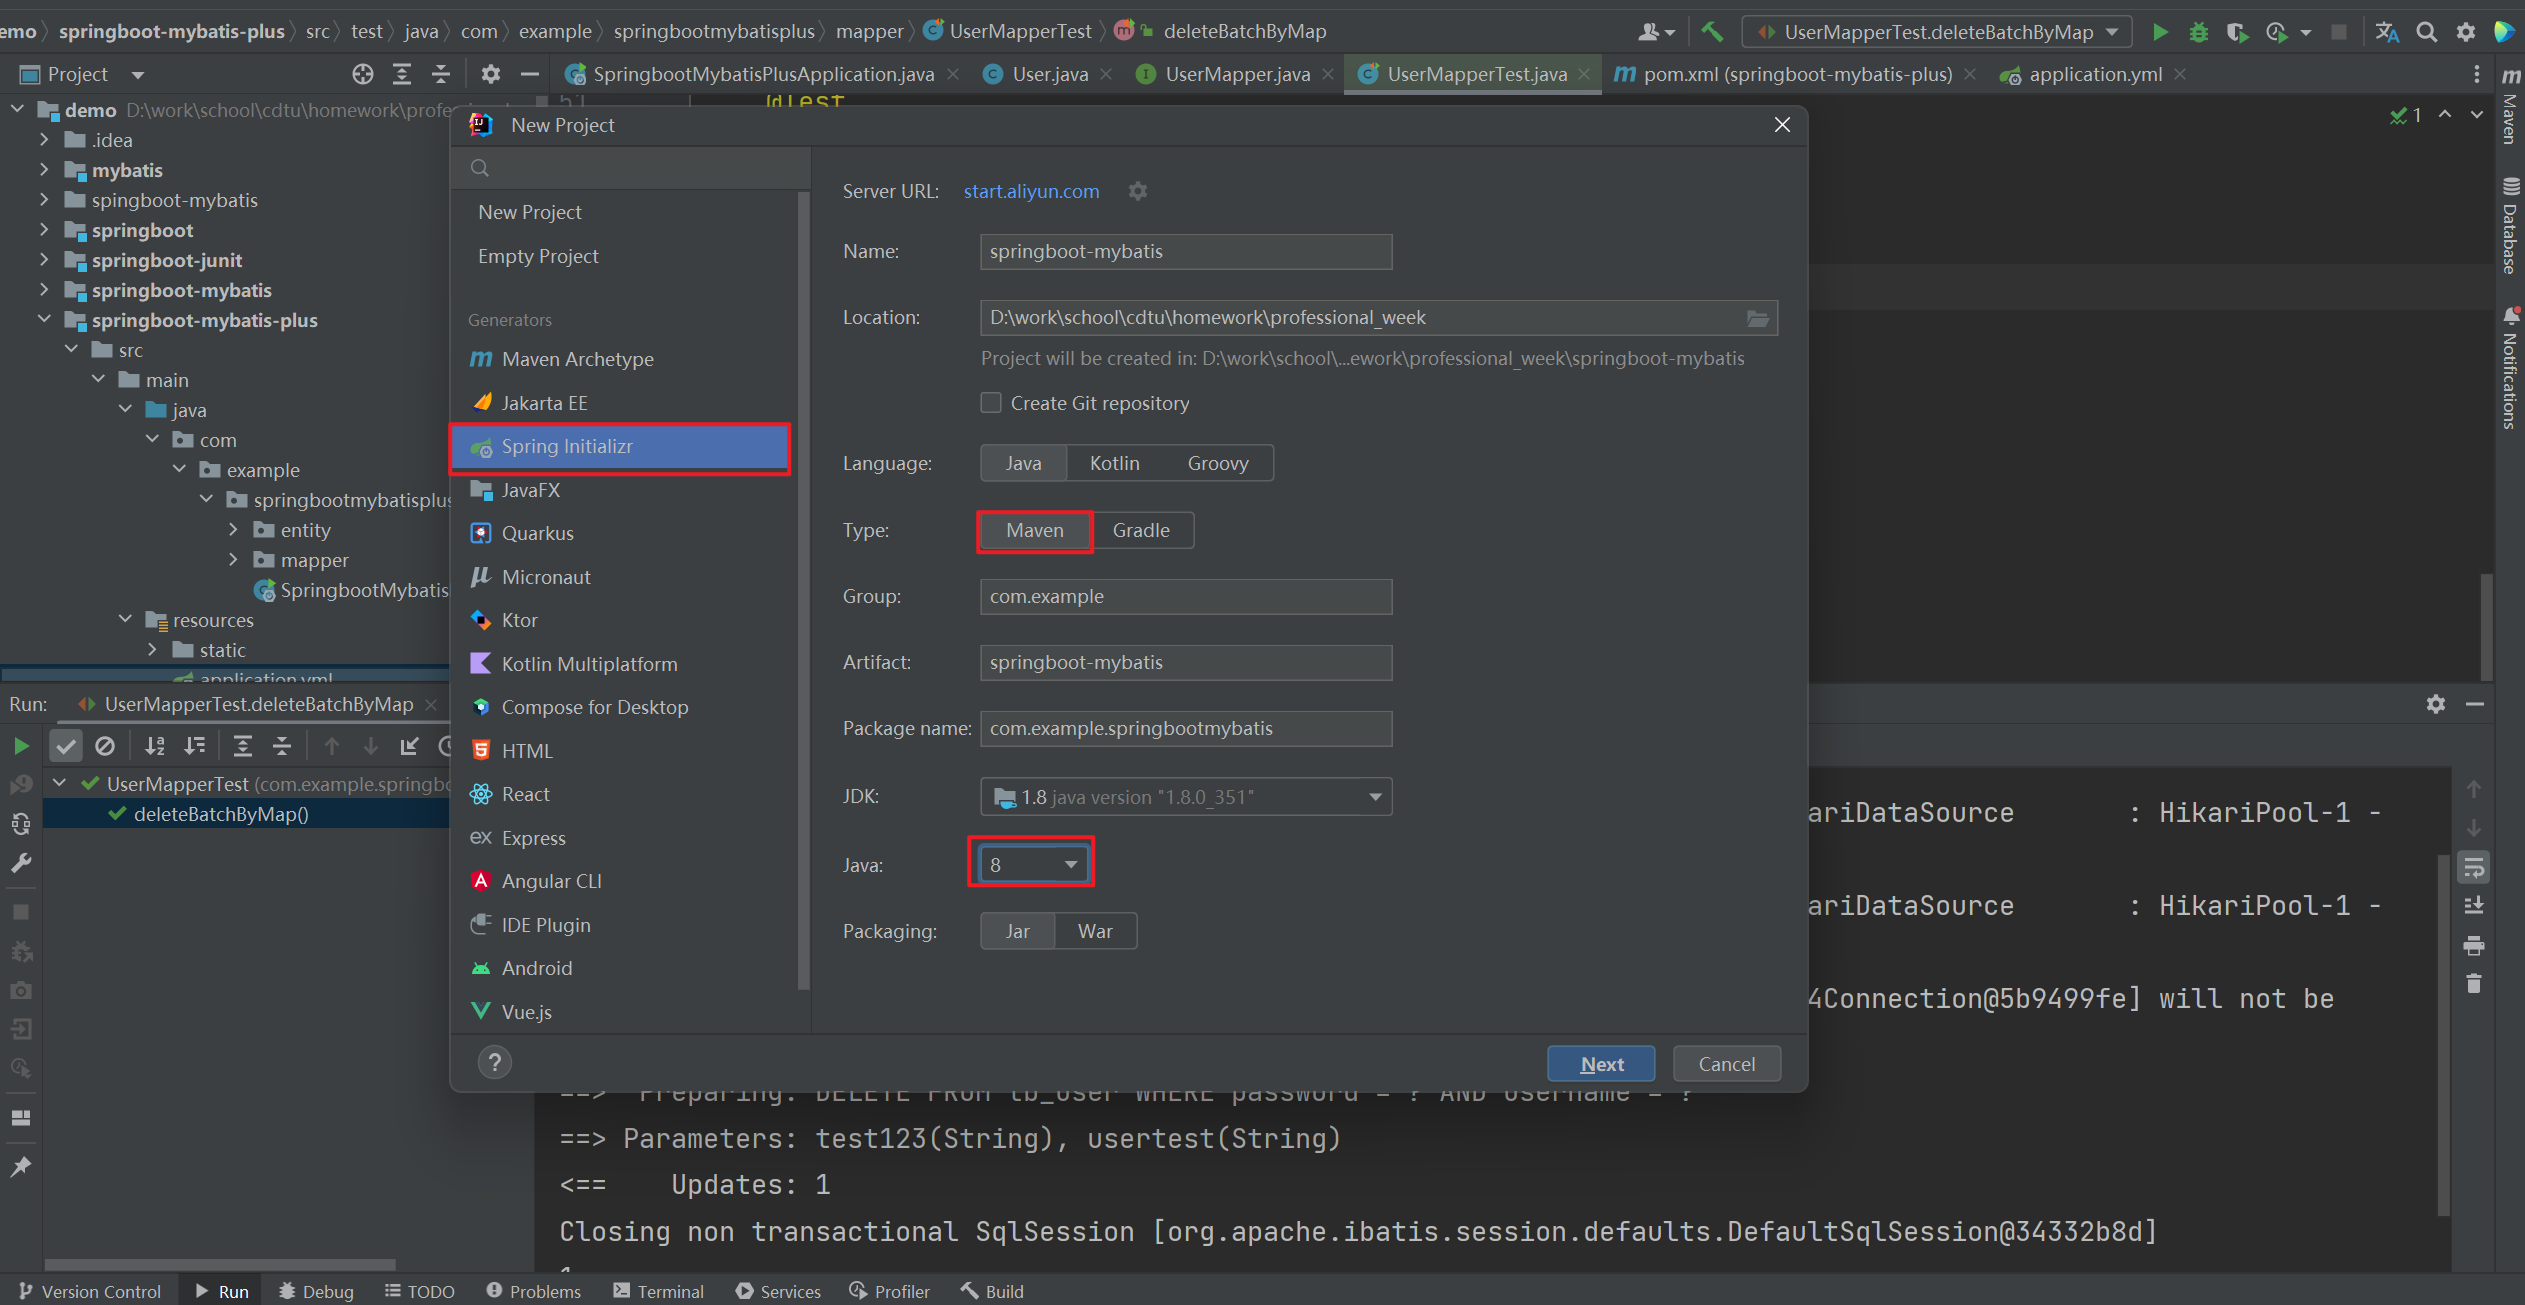This screenshot has height=1305, width=2525.
Task: Click the Cancel button
Action: click(x=1727, y=1064)
